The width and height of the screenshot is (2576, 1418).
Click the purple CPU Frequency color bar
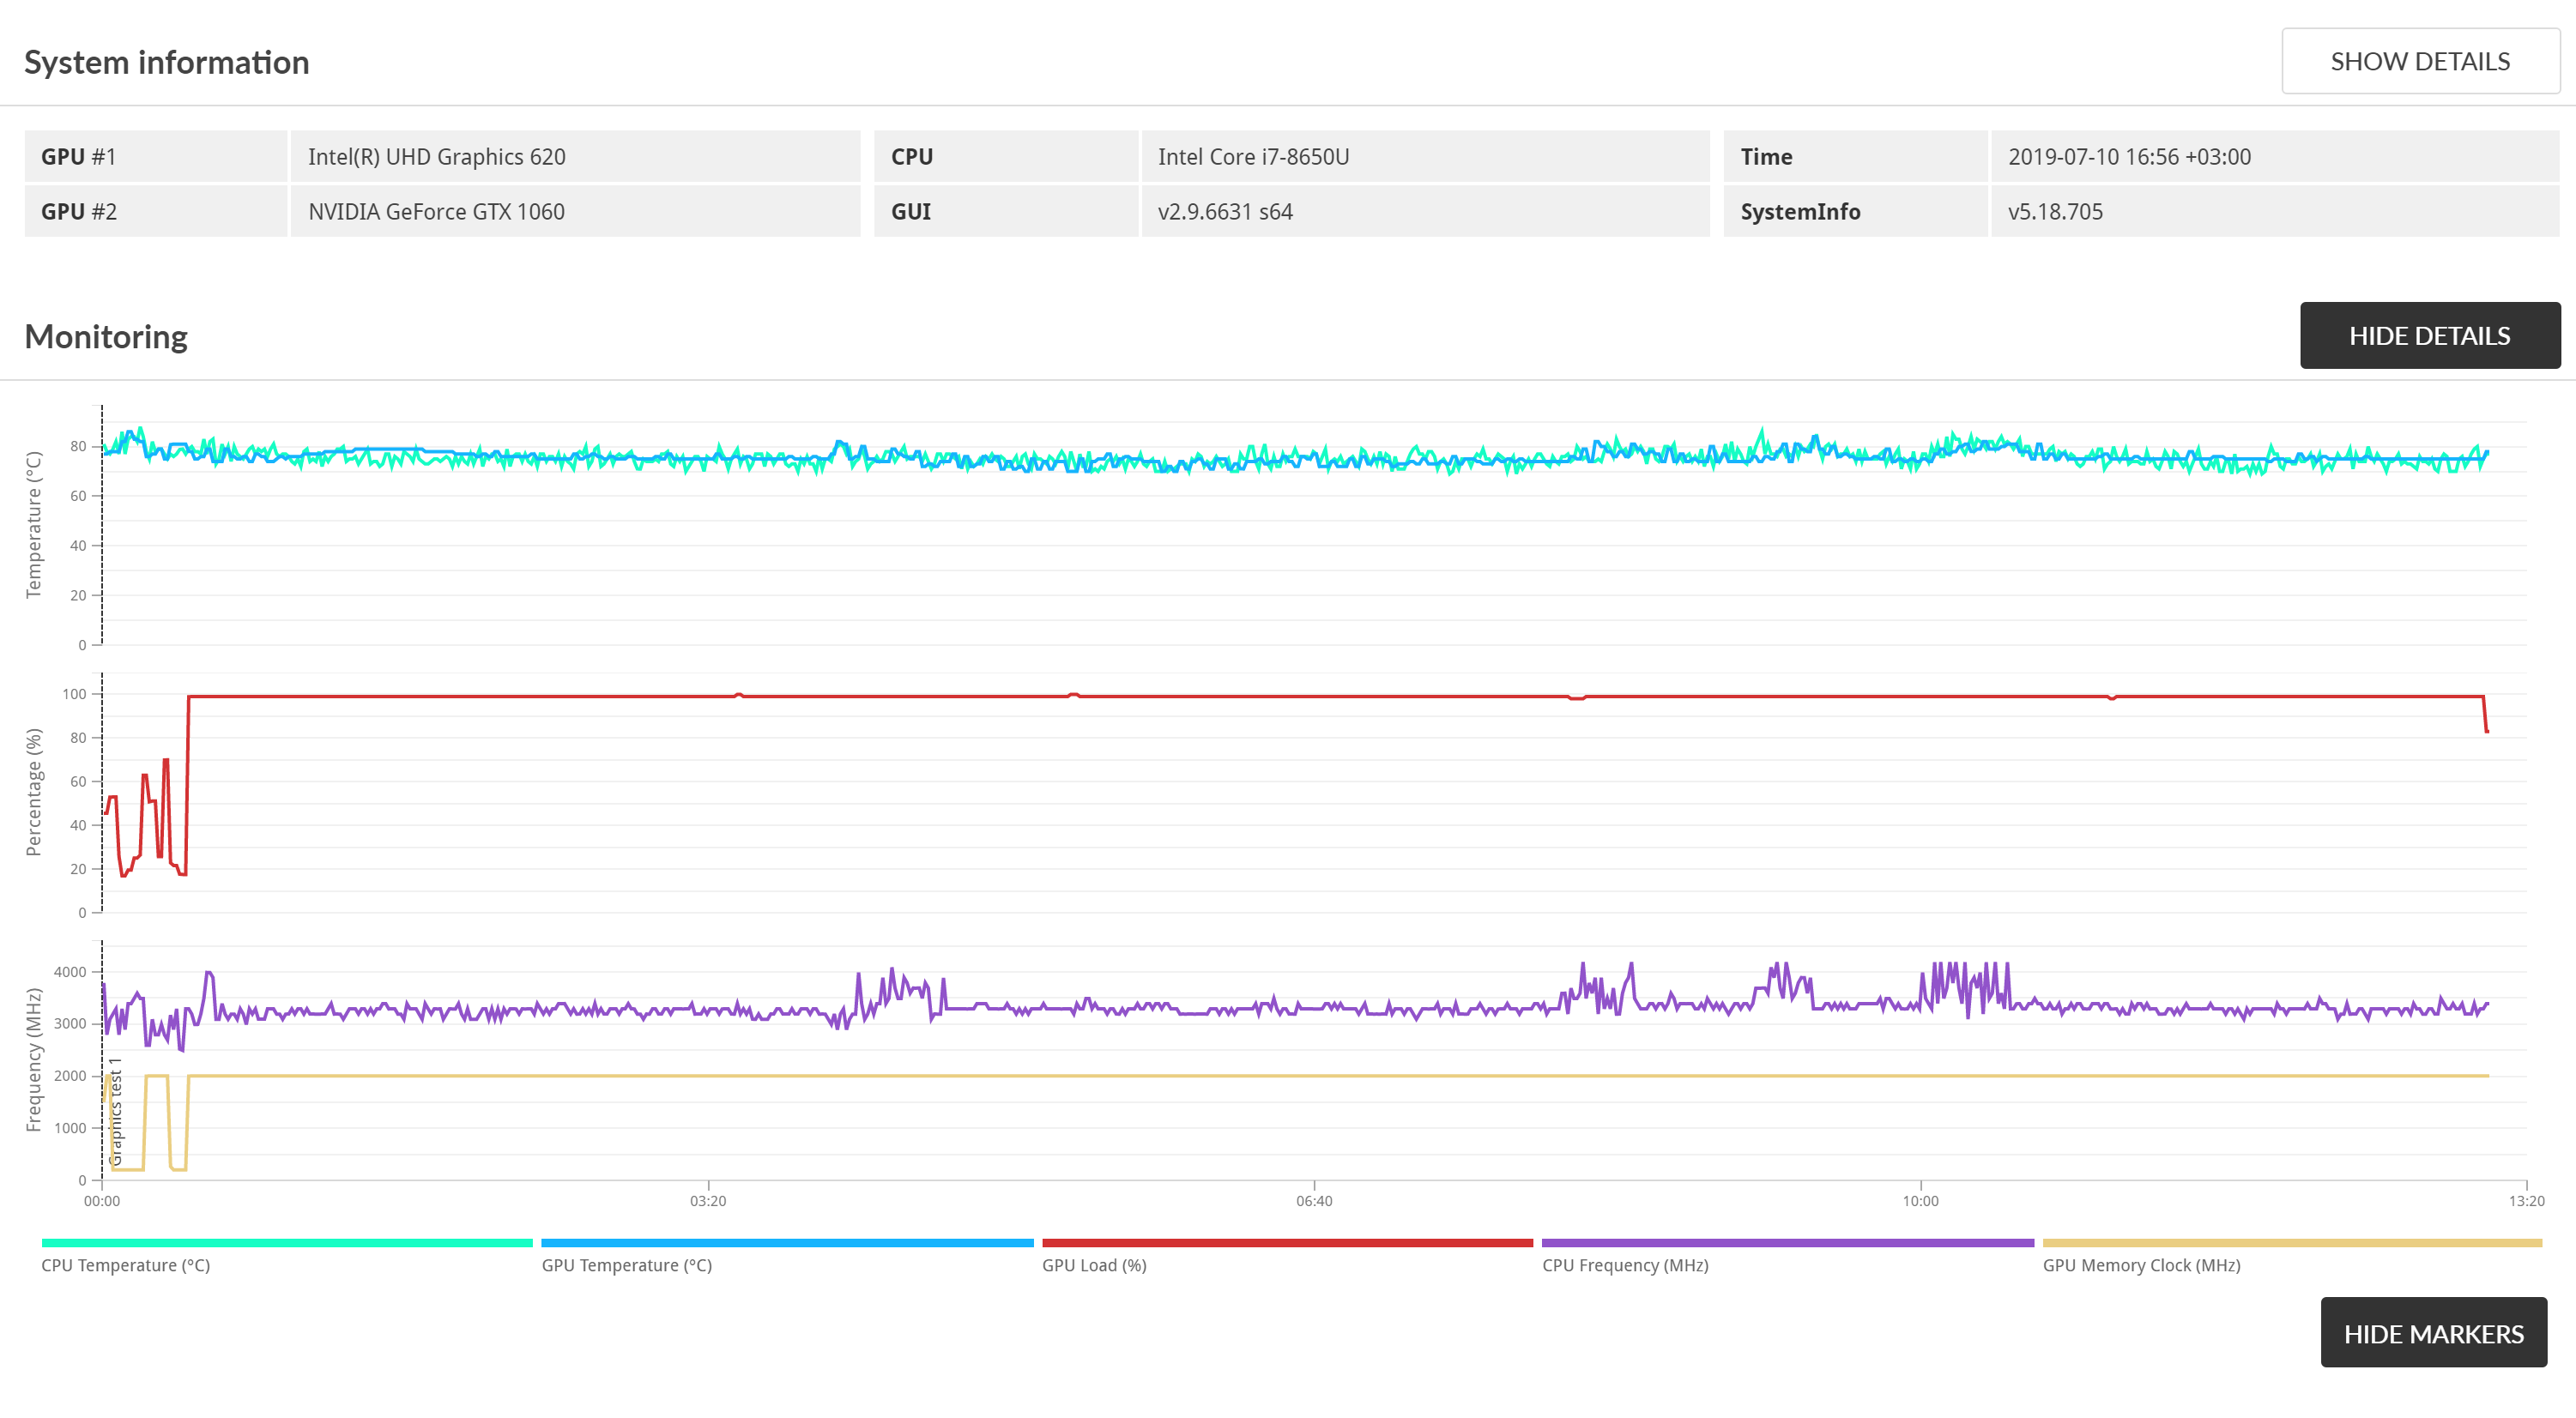(x=1788, y=1243)
